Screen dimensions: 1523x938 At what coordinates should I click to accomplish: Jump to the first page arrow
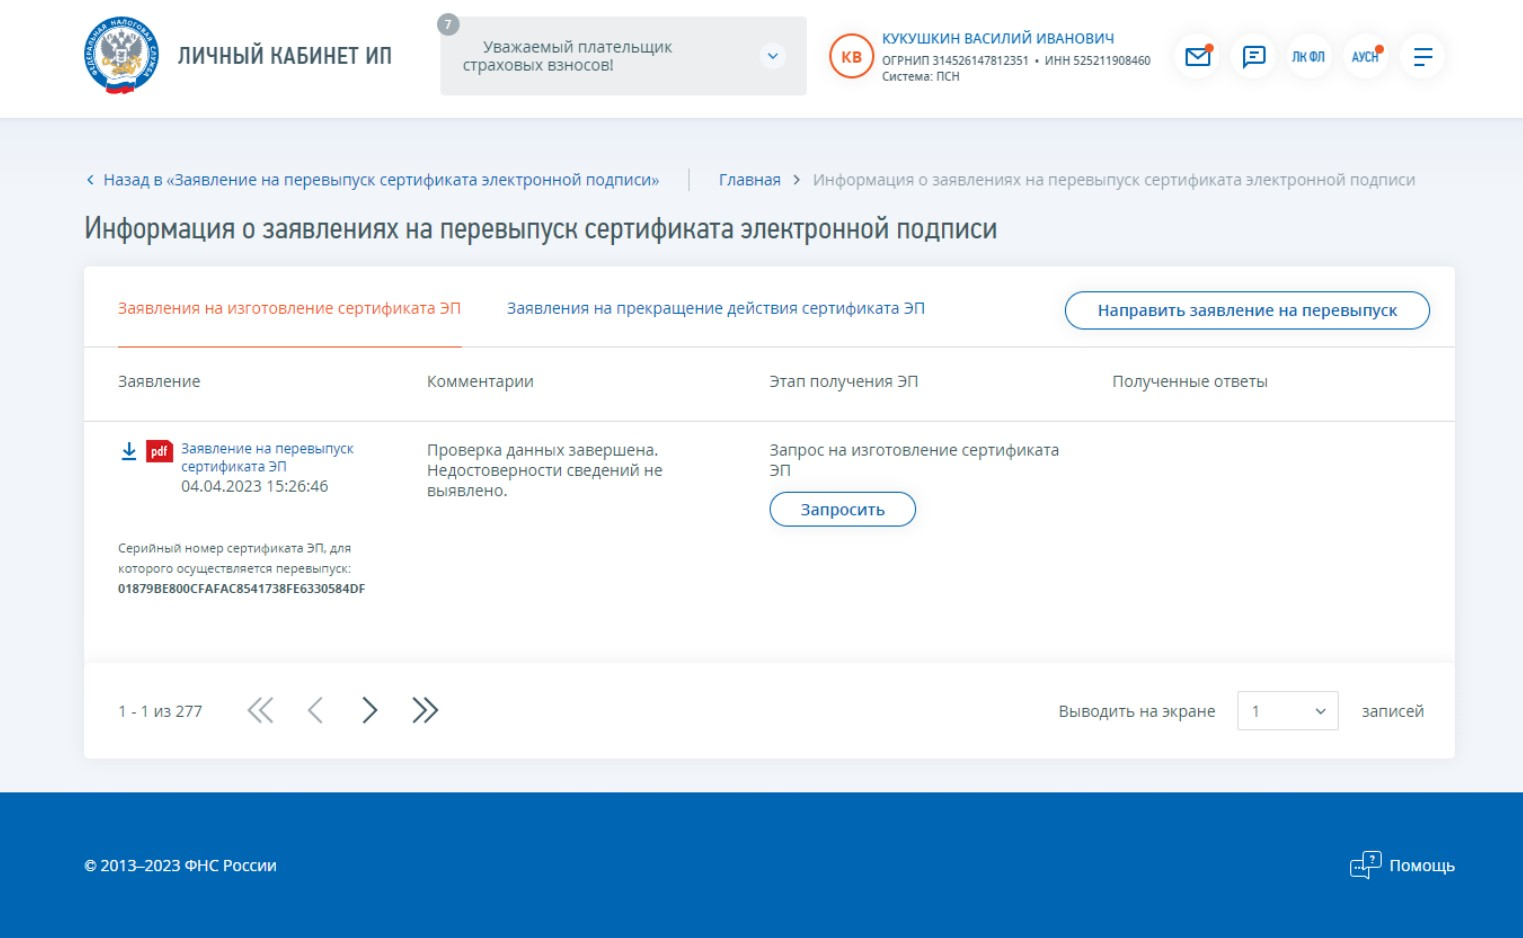[x=260, y=711]
